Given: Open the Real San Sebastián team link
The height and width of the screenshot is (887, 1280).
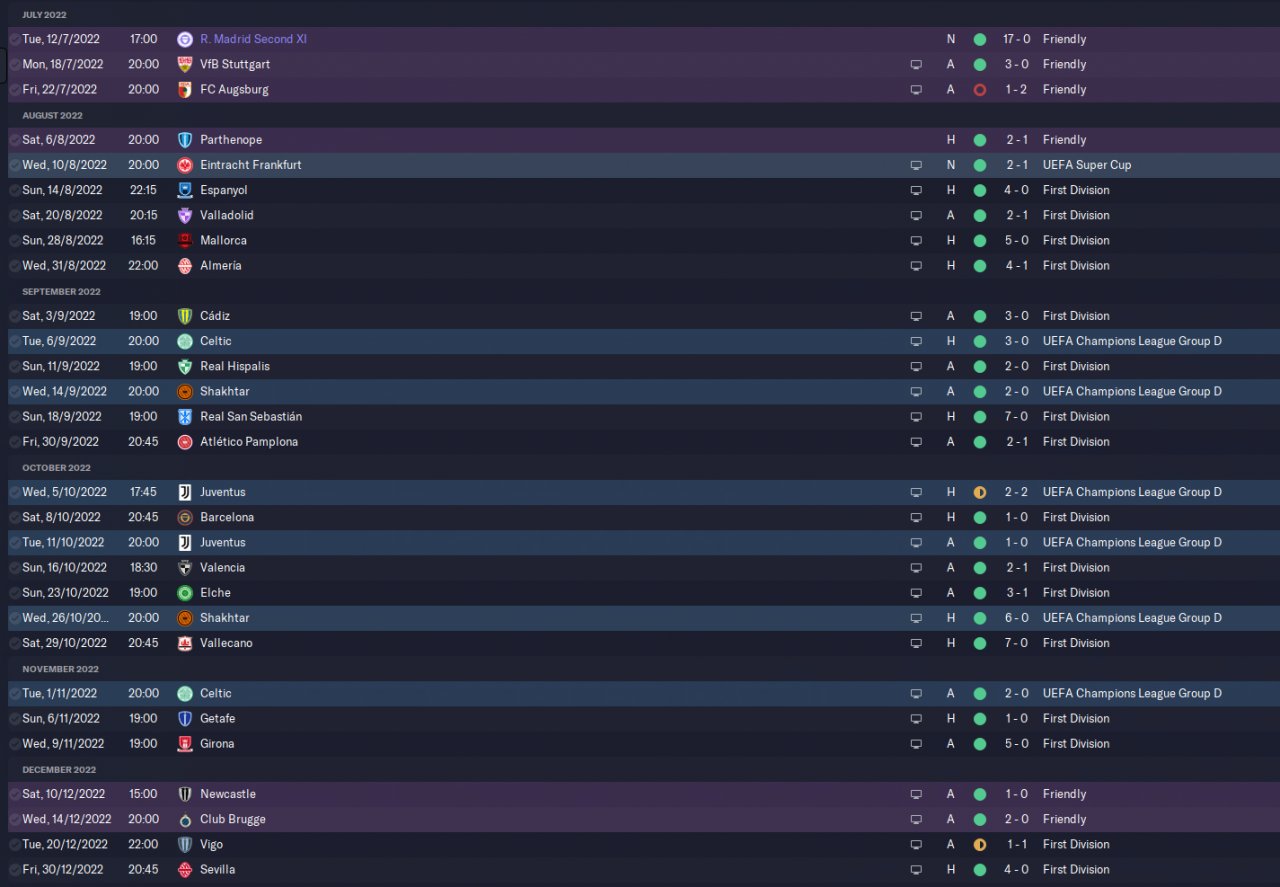Looking at the screenshot, I should (x=251, y=417).
